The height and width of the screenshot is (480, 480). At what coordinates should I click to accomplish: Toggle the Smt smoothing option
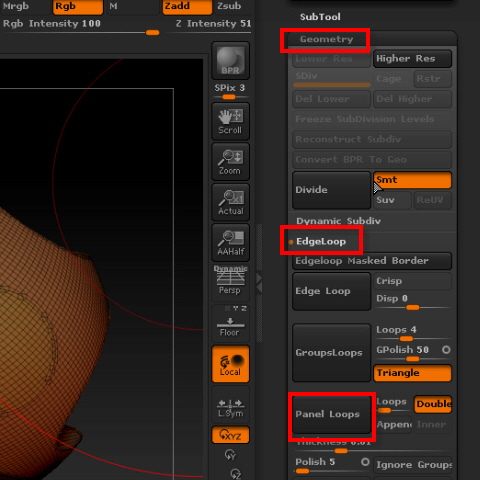412,180
